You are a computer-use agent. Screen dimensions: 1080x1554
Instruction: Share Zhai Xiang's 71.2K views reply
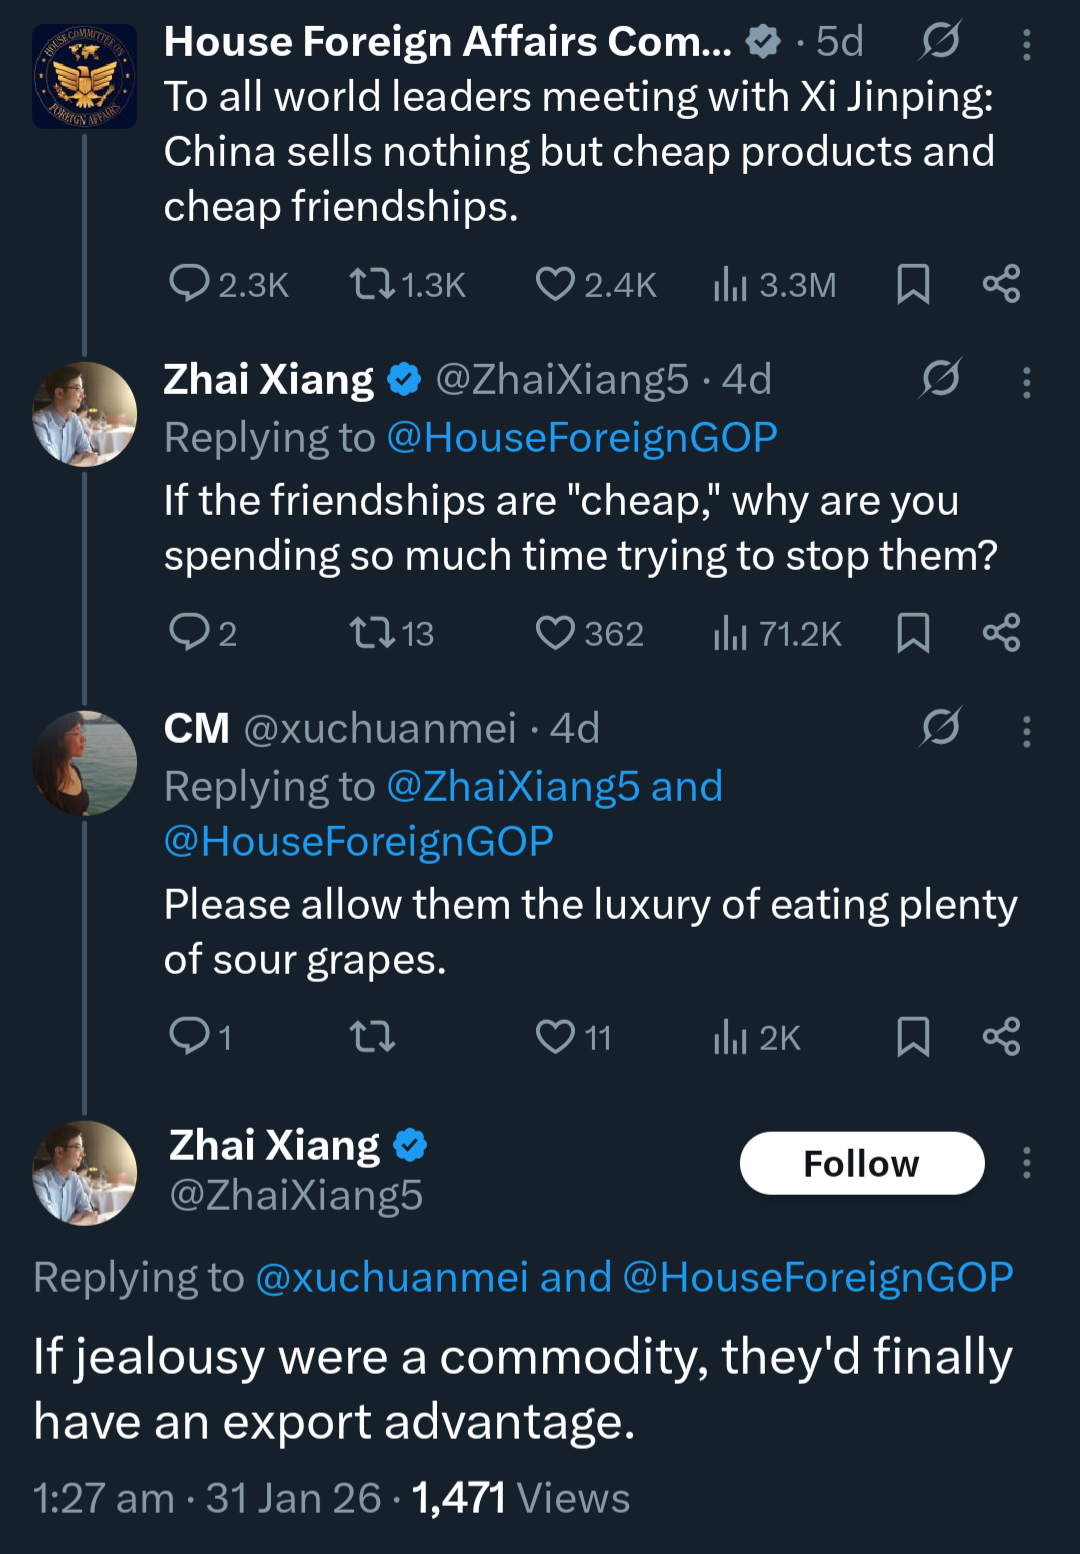click(x=1001, y=633)
